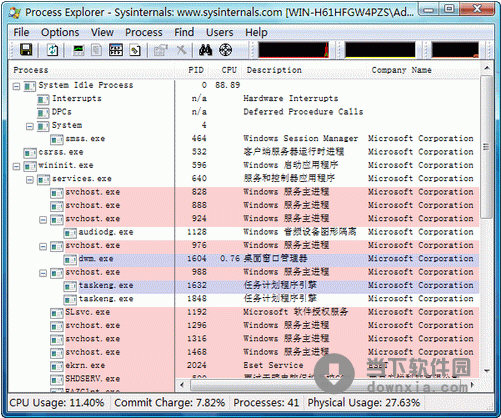The height and width of the screenshot is (418, 501).
Task: Open the View menu
Action: pyautogui.click(x=102, y=32)
